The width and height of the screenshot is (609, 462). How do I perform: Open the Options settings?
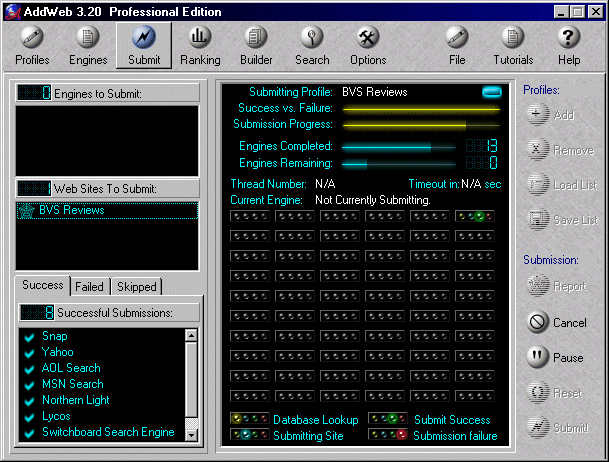368,46
